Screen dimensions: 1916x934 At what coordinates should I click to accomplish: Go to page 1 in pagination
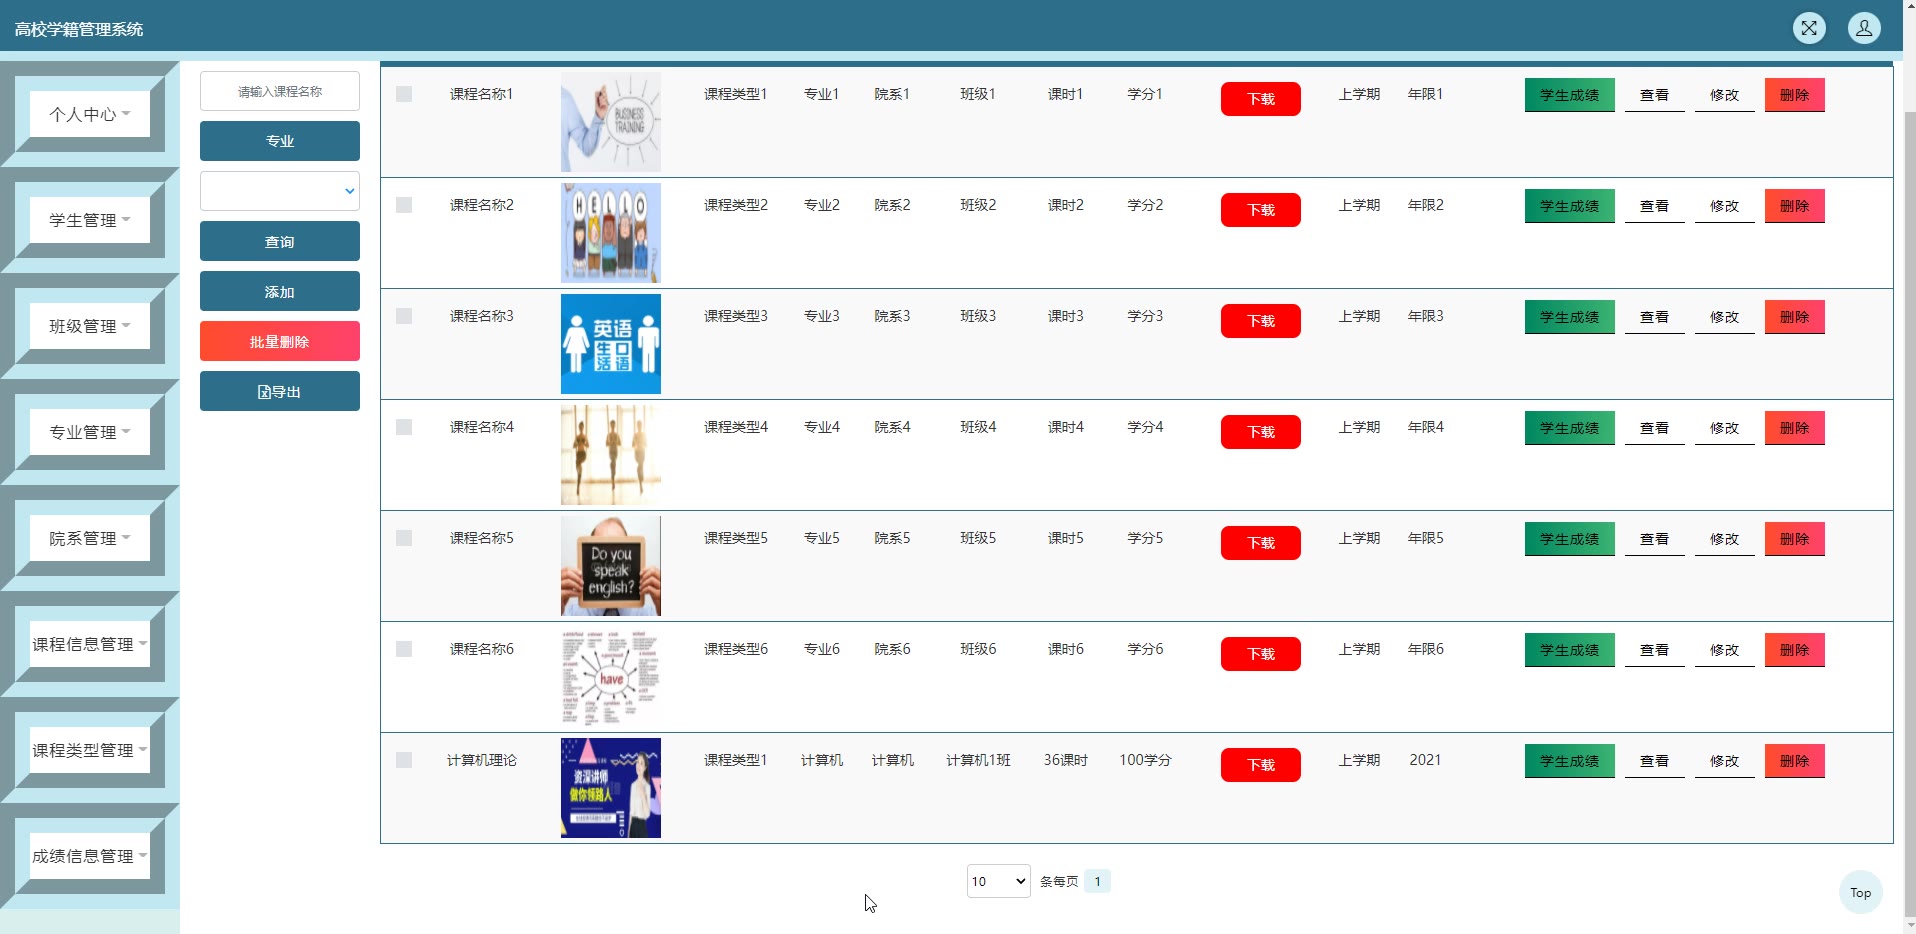click(1097, 881)
